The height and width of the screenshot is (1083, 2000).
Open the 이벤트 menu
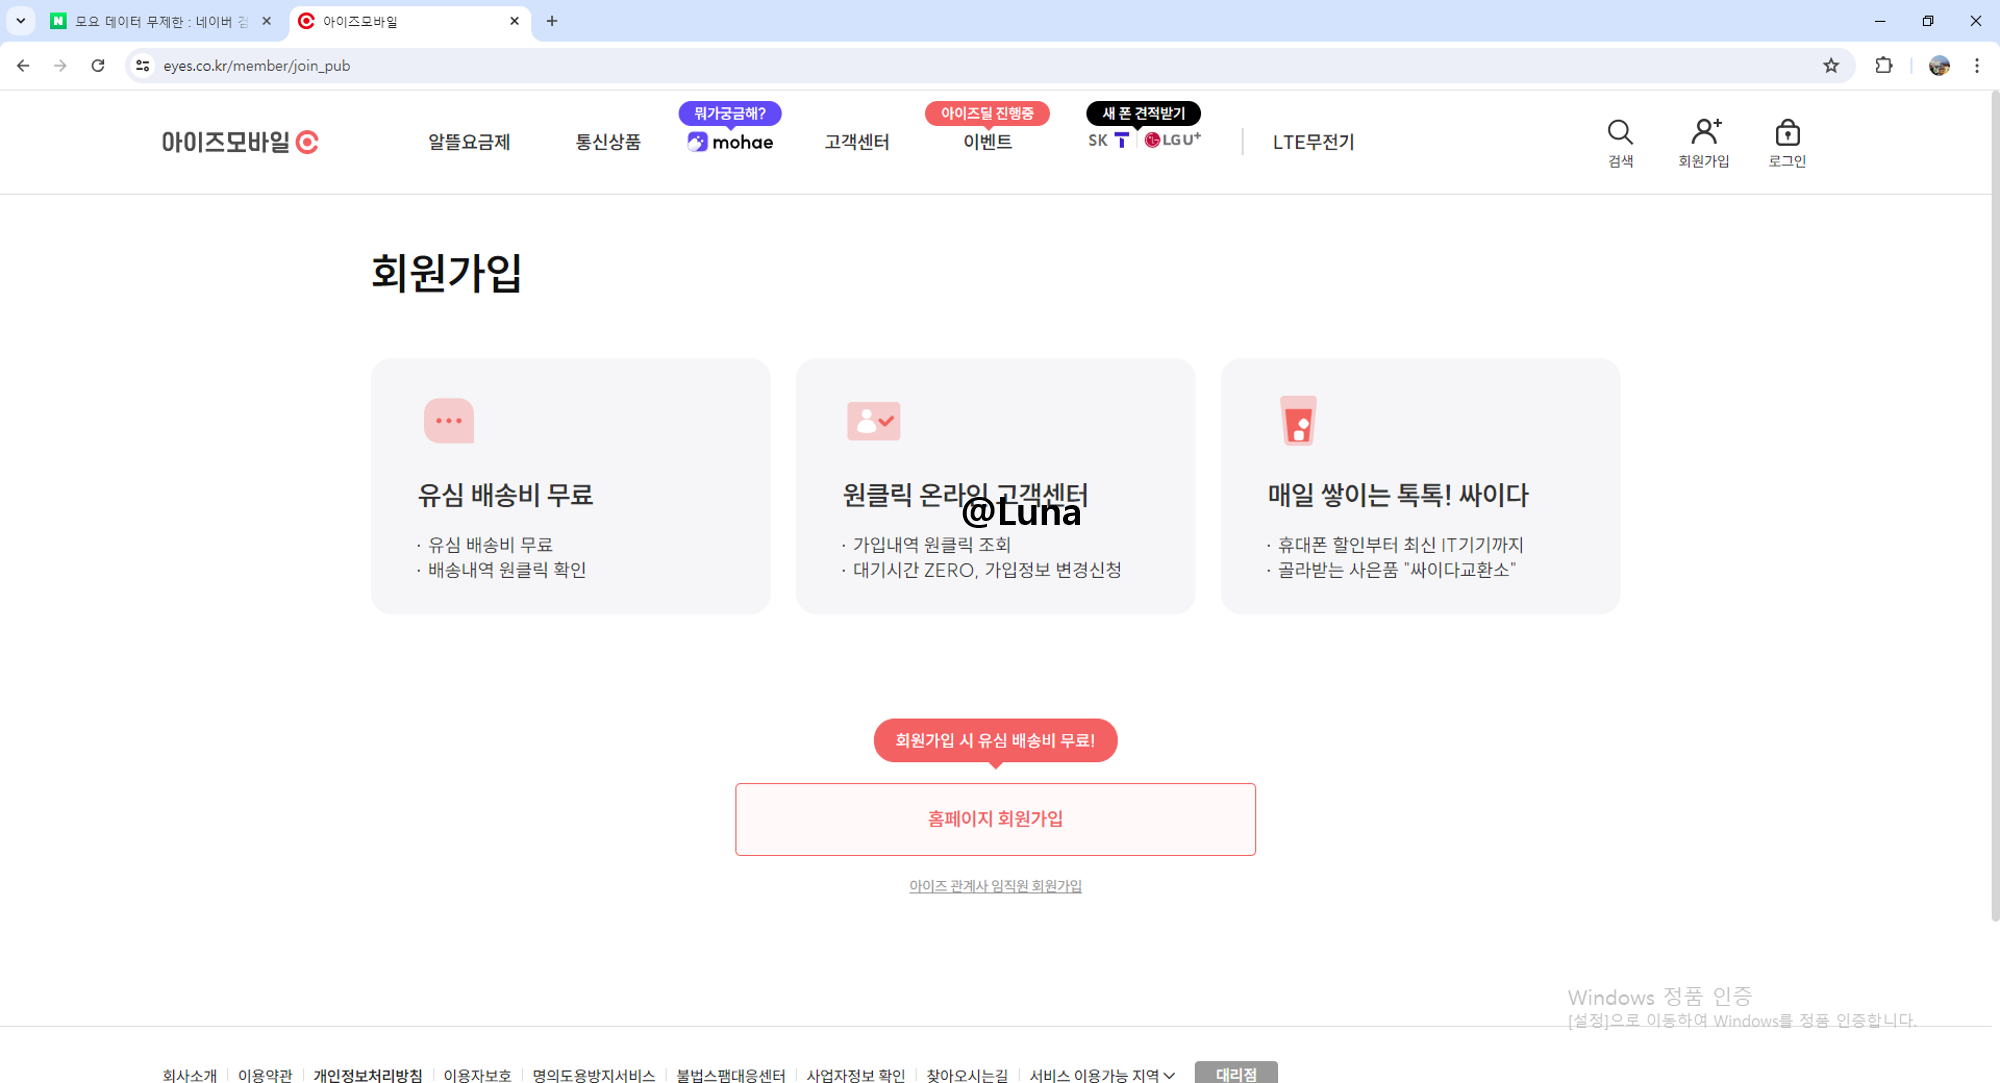pos(987,142)
